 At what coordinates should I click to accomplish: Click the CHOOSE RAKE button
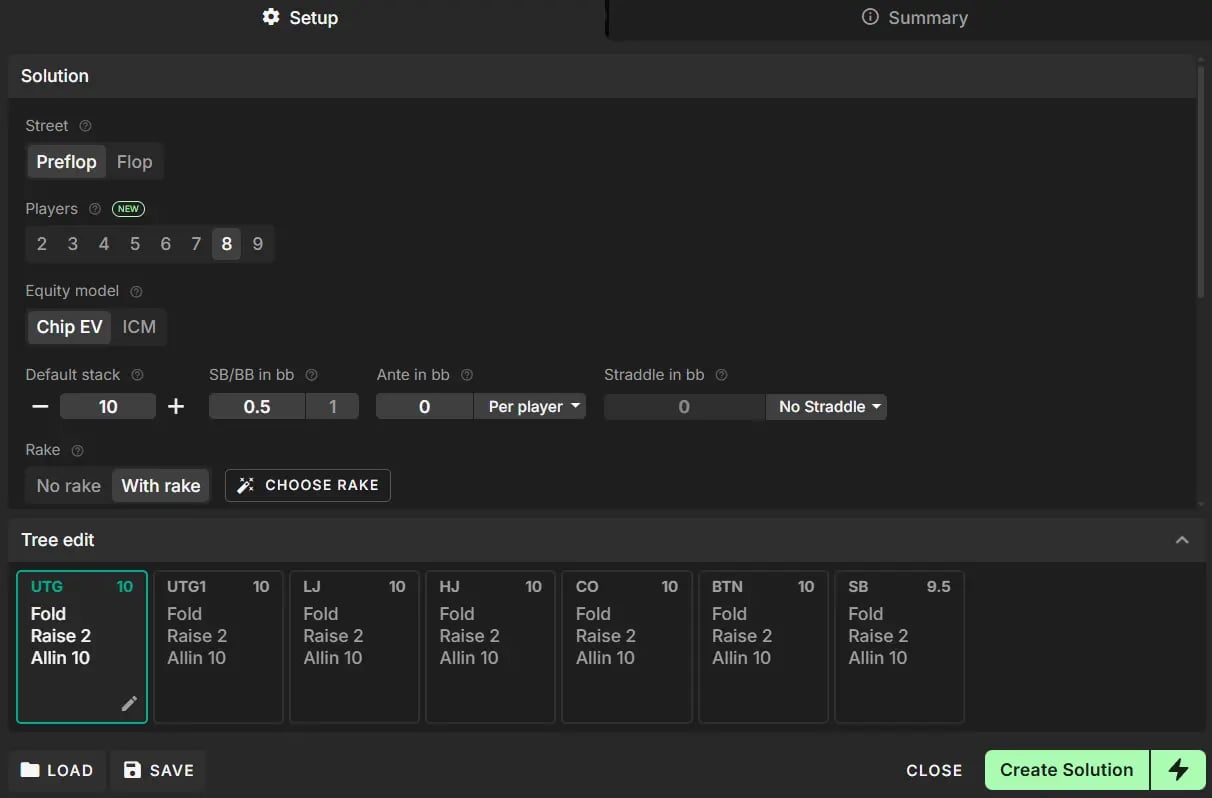(308, 485)
